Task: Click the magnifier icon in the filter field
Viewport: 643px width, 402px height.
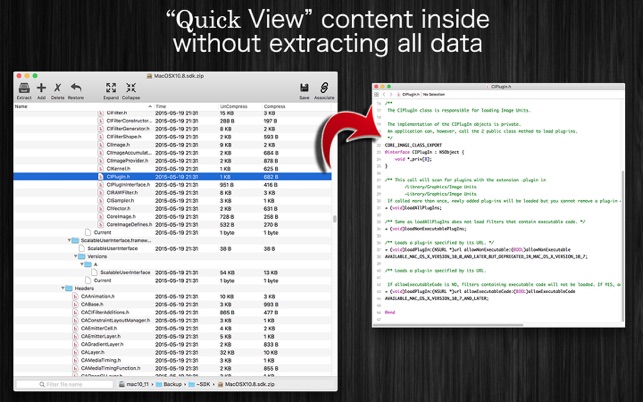Action: click(42, 384)
